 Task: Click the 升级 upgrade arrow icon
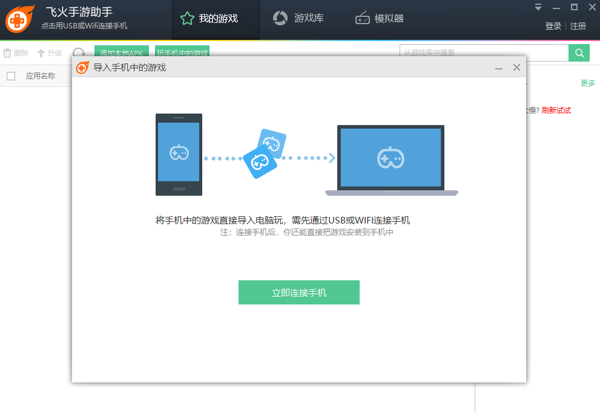pyautogui.click(x=41, y=53)
